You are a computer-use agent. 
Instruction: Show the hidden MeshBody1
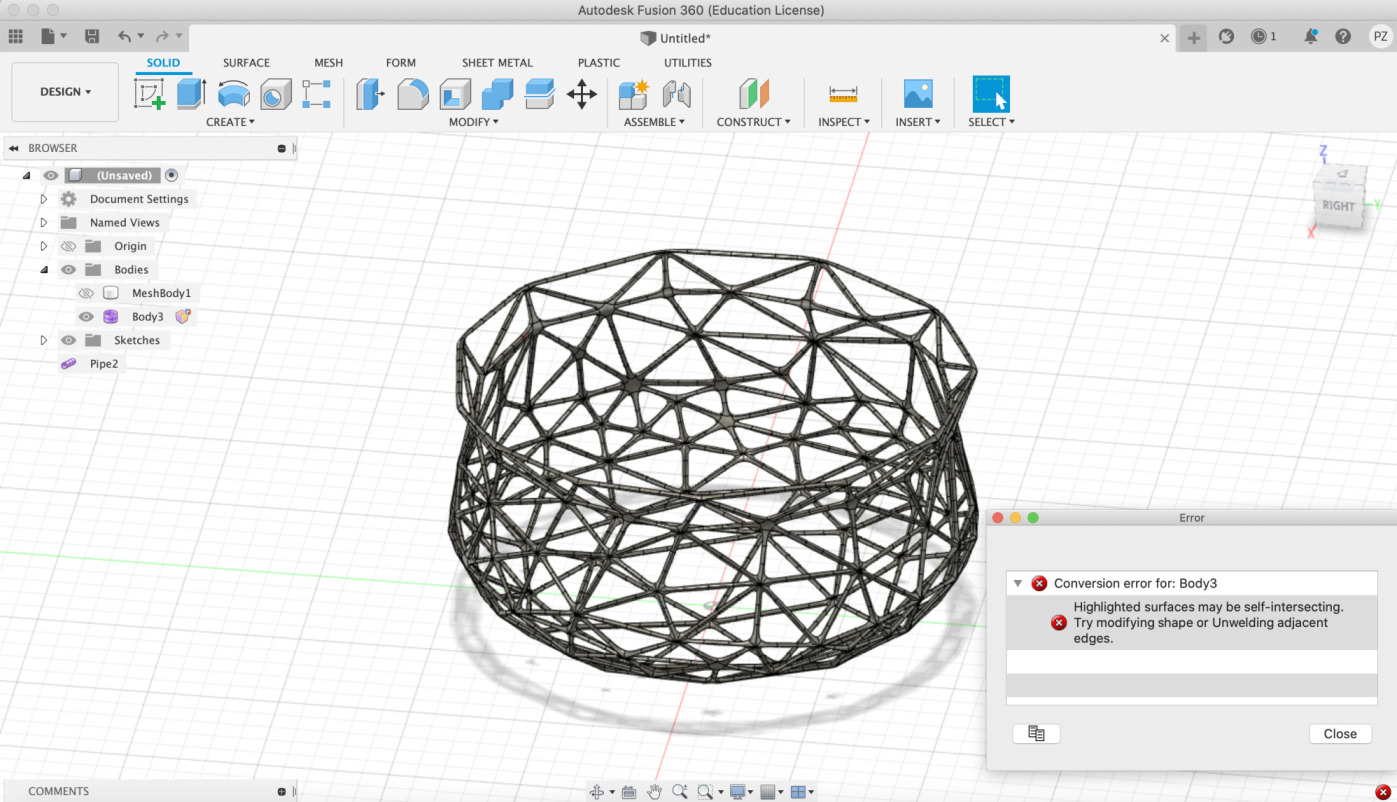[x=86, y=293]
